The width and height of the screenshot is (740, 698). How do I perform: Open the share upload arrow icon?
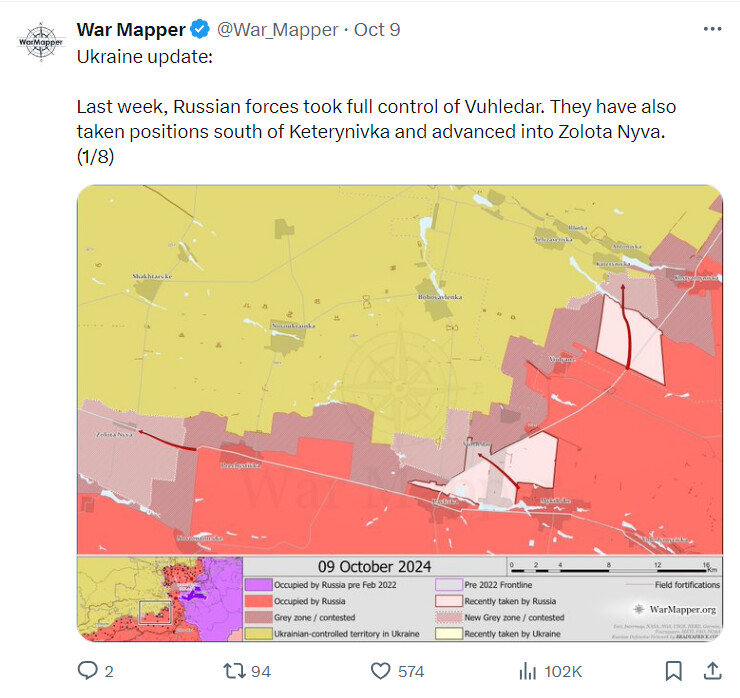(713, 671)
